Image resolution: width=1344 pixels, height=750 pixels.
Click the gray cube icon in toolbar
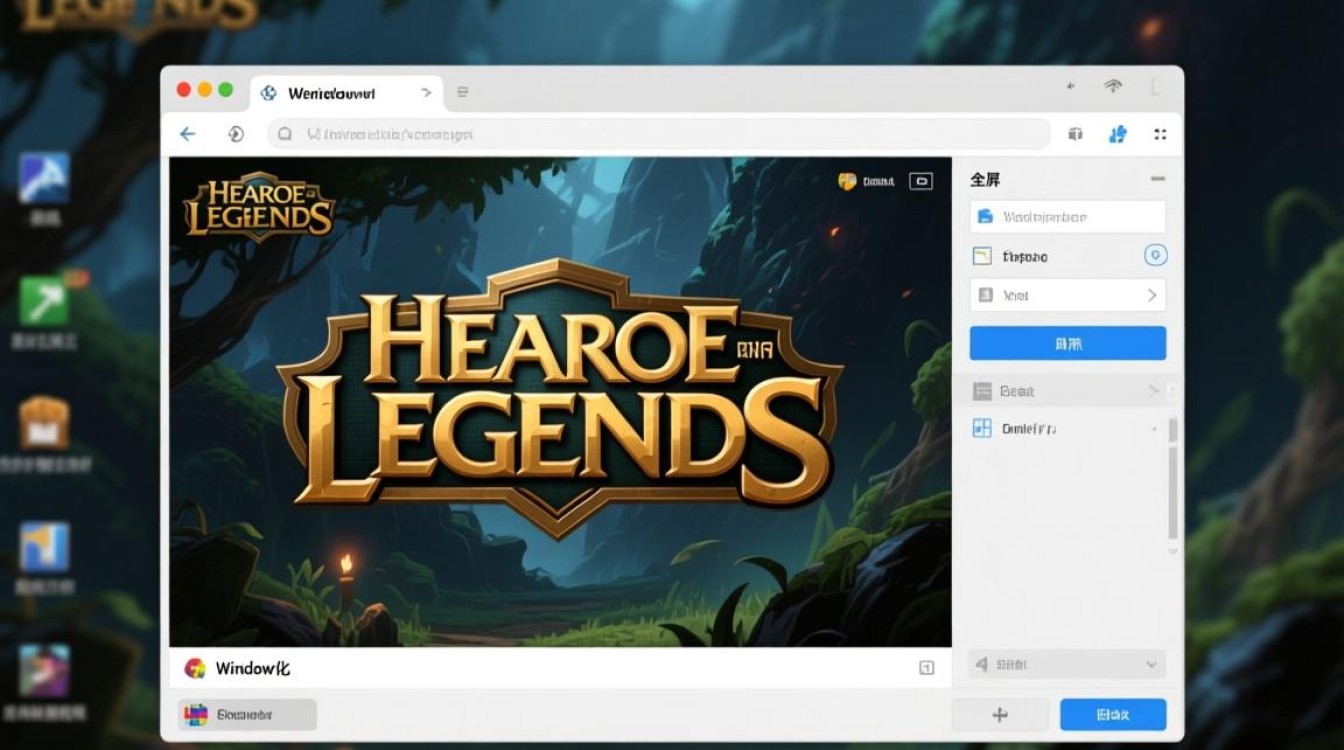coord(1075,134)
